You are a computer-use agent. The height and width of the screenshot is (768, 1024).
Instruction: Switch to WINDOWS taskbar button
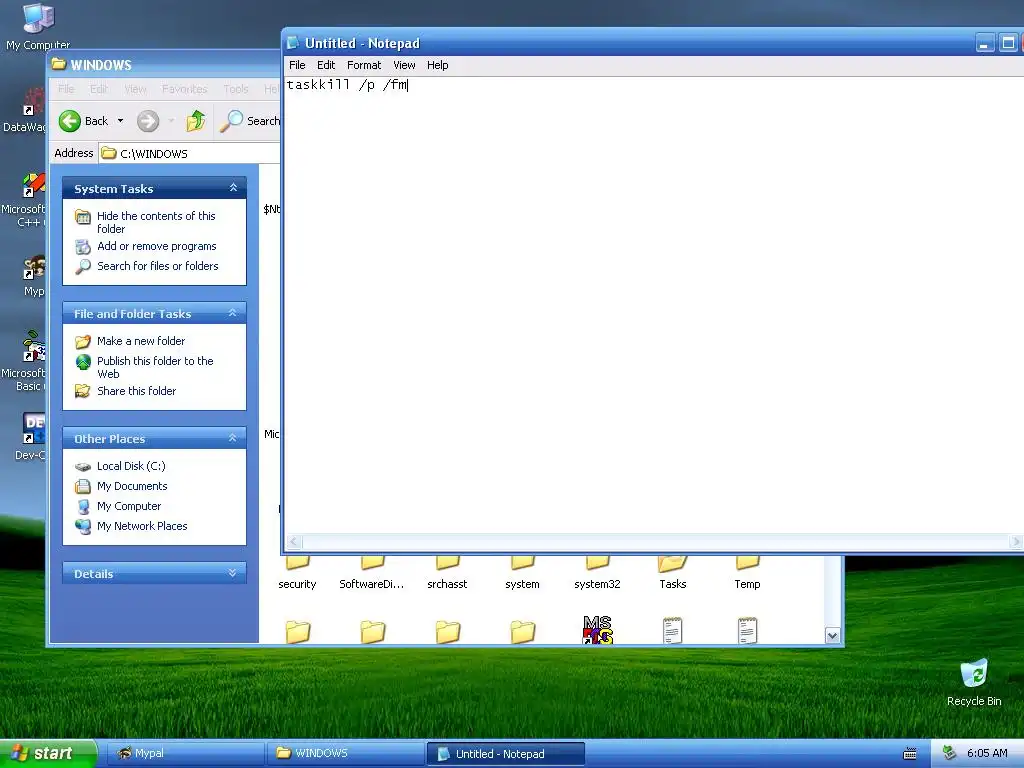(345, 753)
